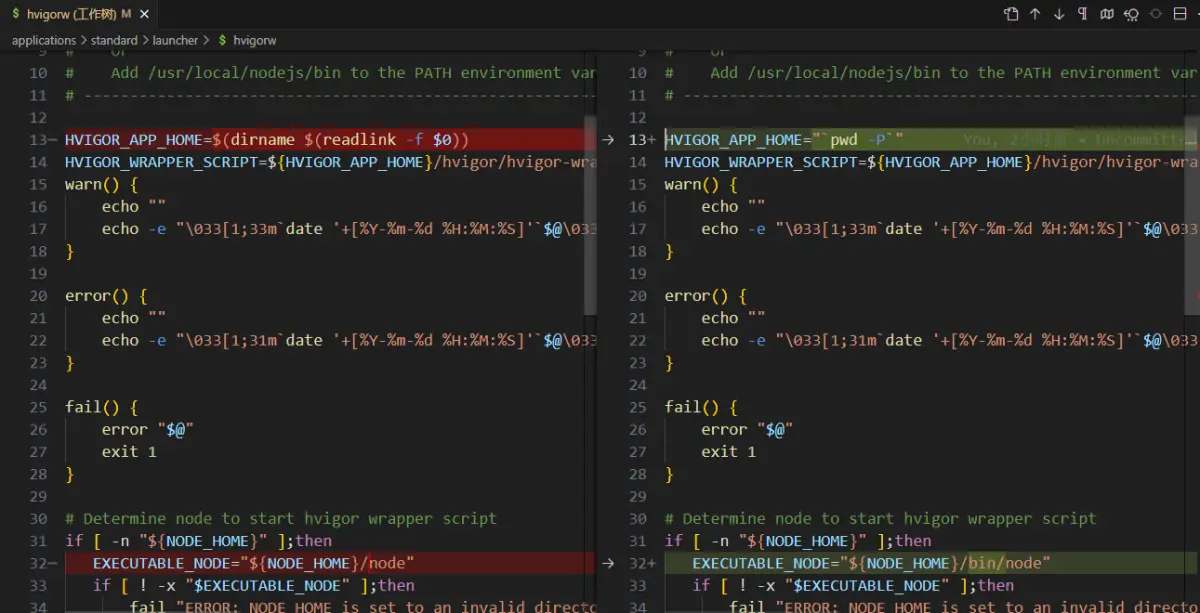1200x613 pixels.
Task: Click right pane line 33 executable check
Action: (853, 585)
